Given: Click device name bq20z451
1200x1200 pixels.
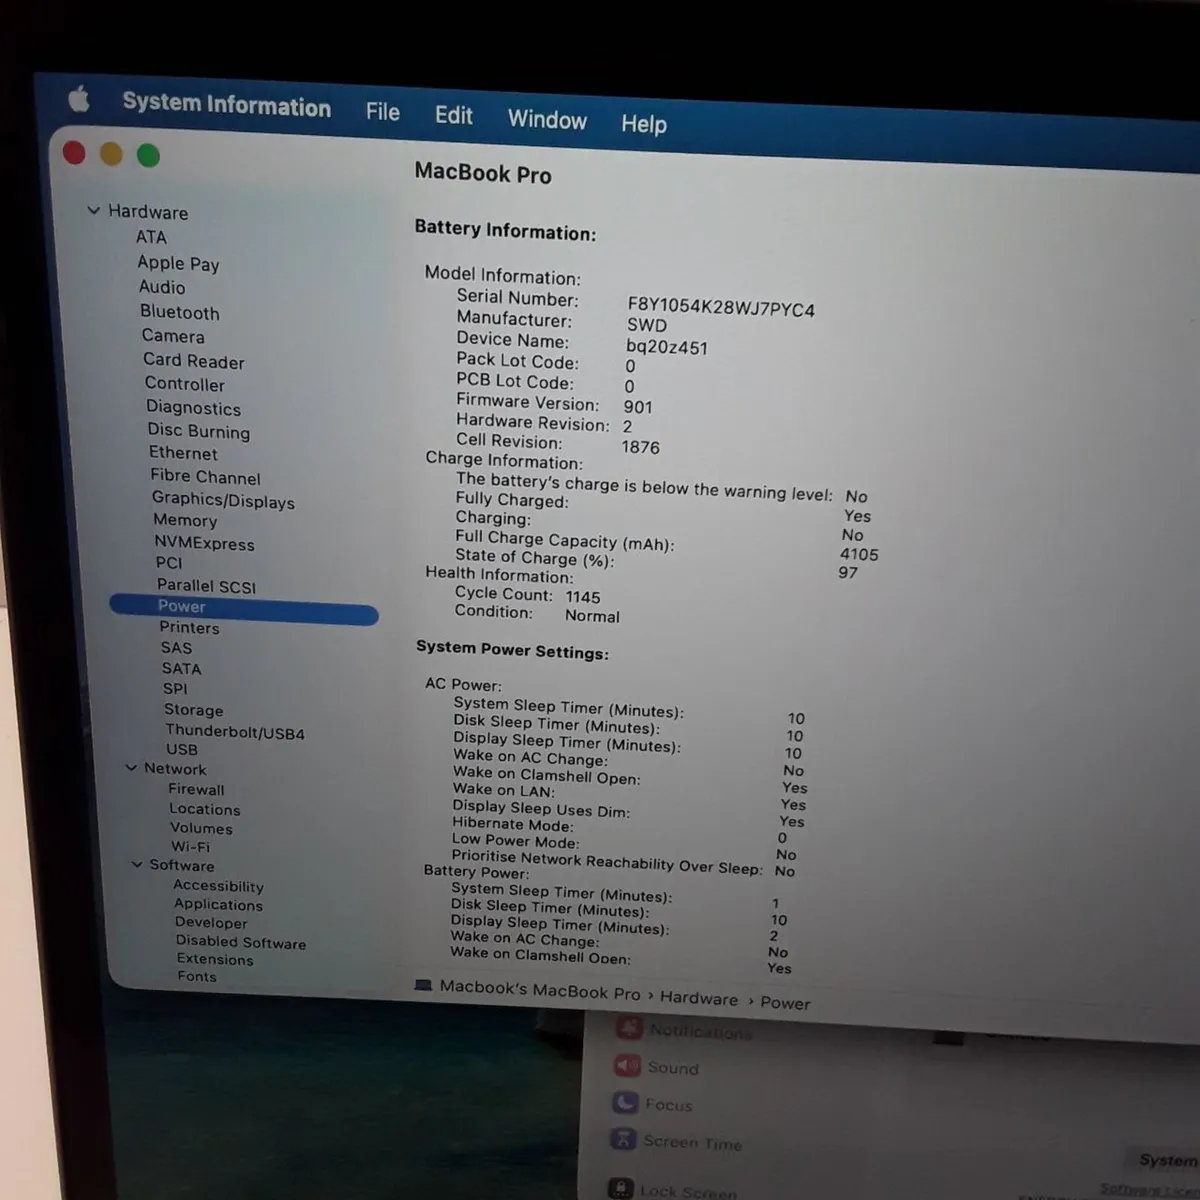Looking at the screenshot, I should tap(667, 347).
